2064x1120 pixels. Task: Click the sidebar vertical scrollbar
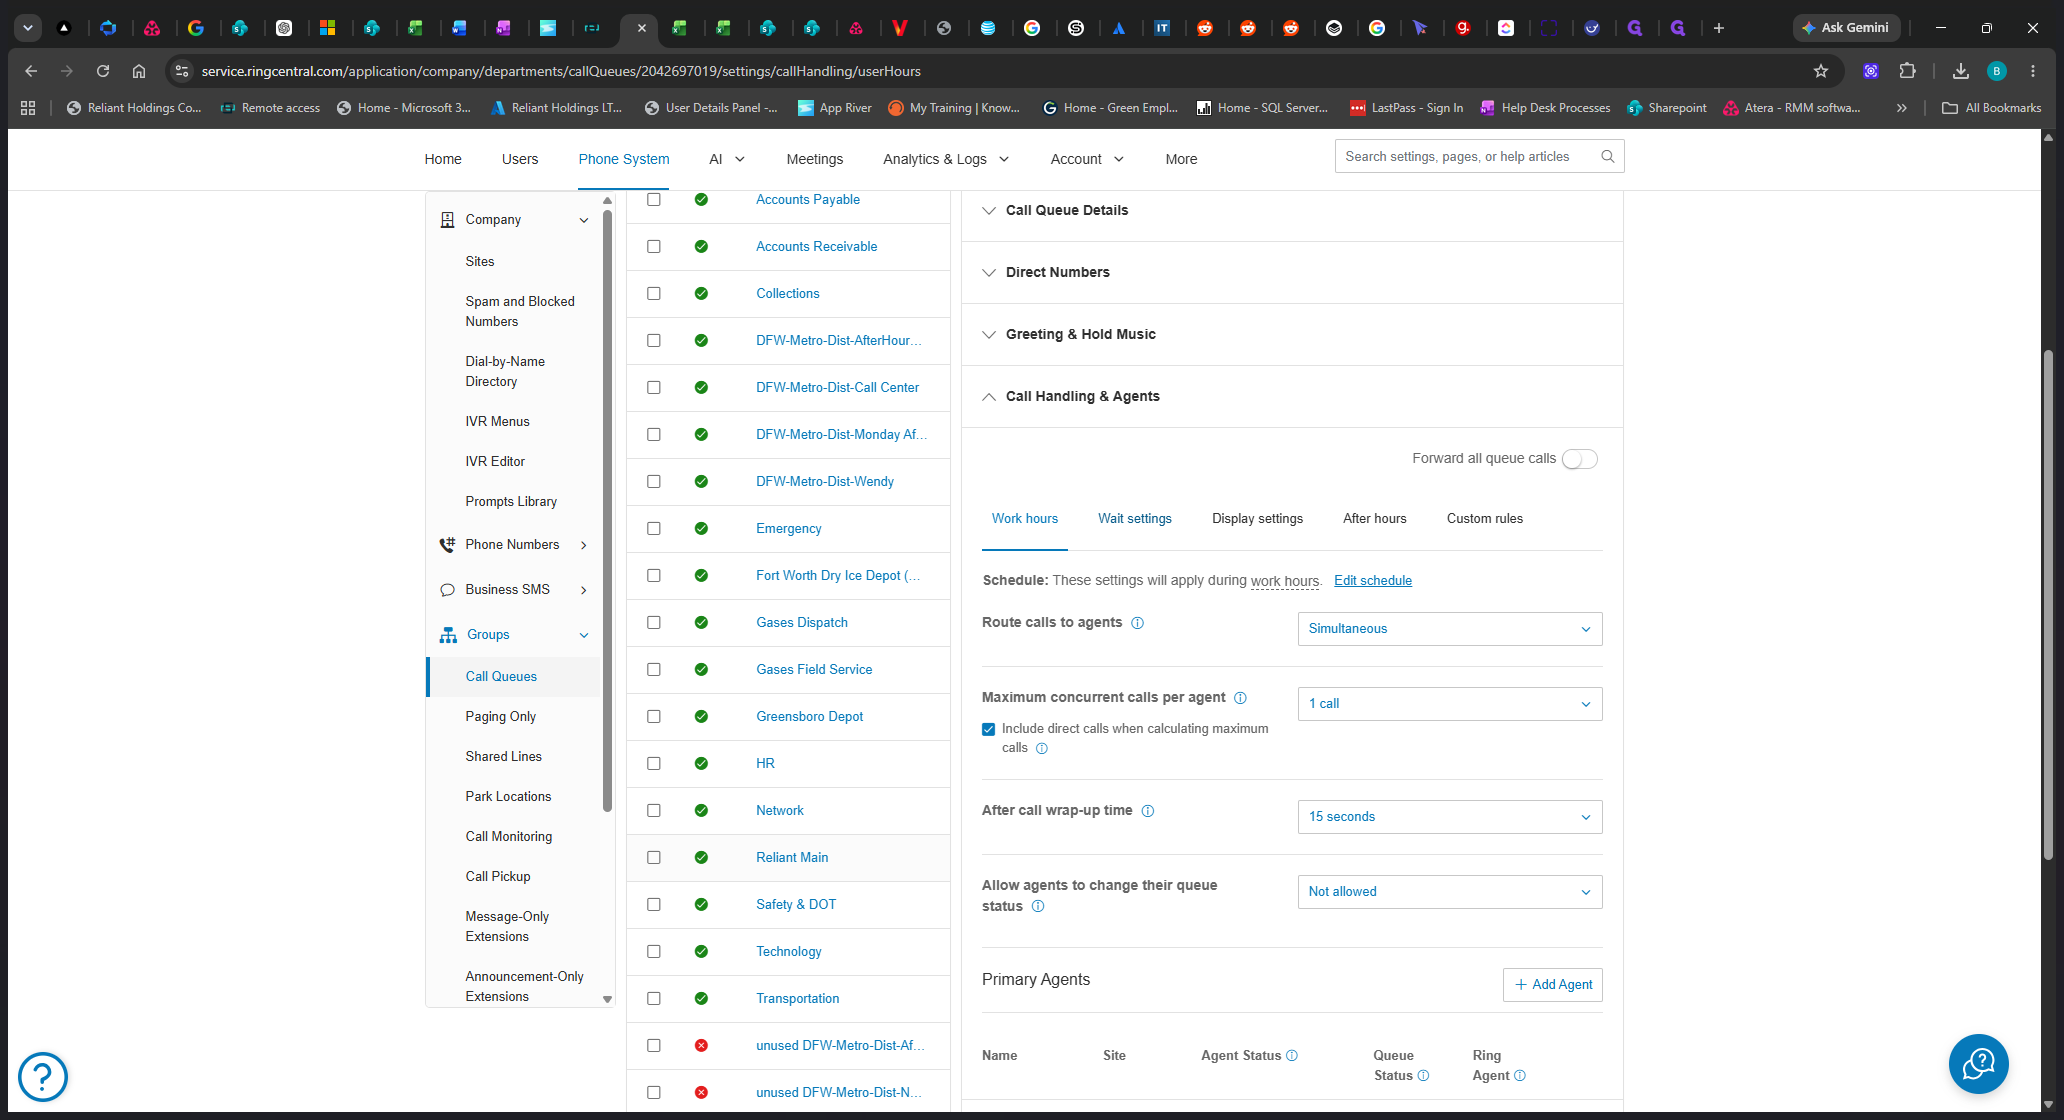607,510
